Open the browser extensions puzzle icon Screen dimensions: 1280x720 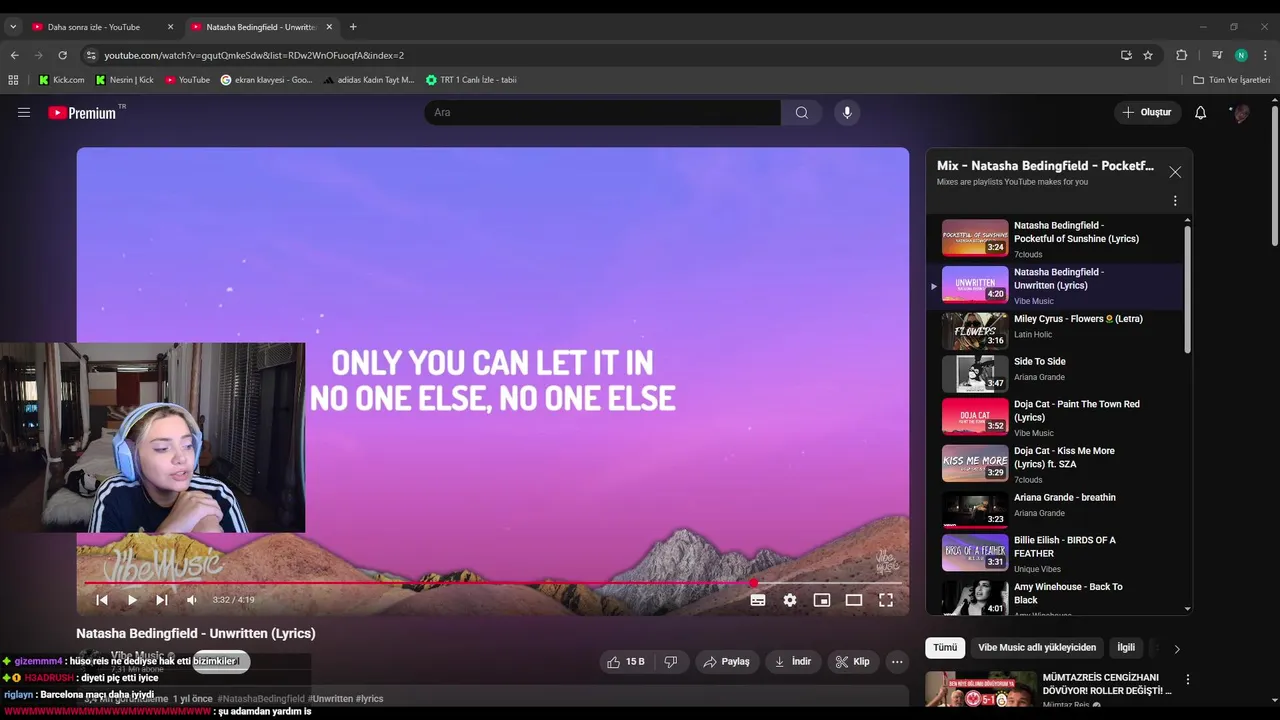click(1181, 55)
